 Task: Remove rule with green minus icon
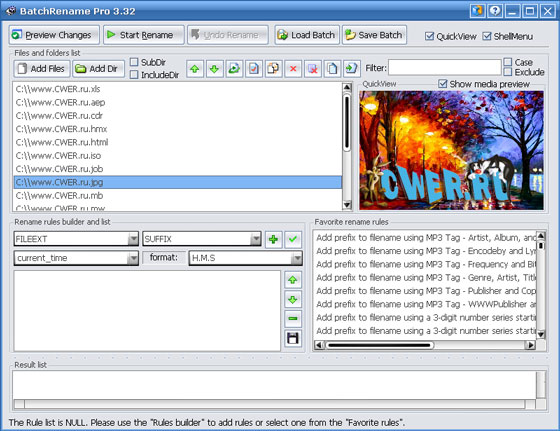point(293,319)
